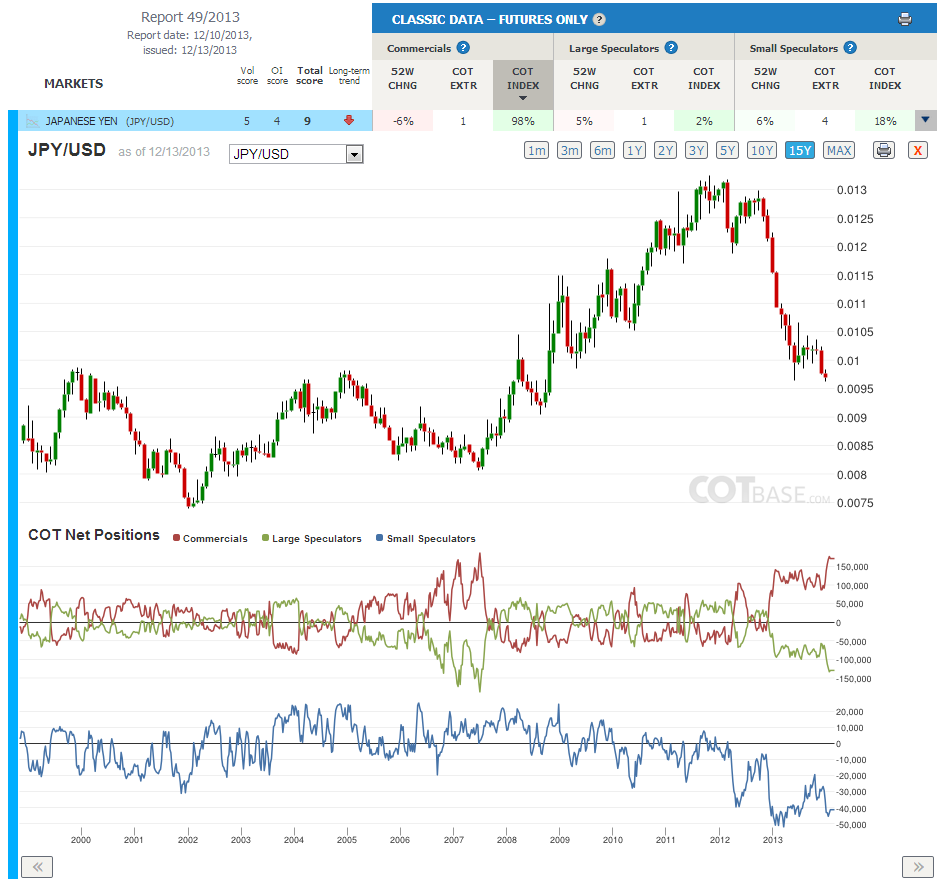Toggle Small Speculators series in legend
This screenshot has height=879, width=942.
pos(425,538)
